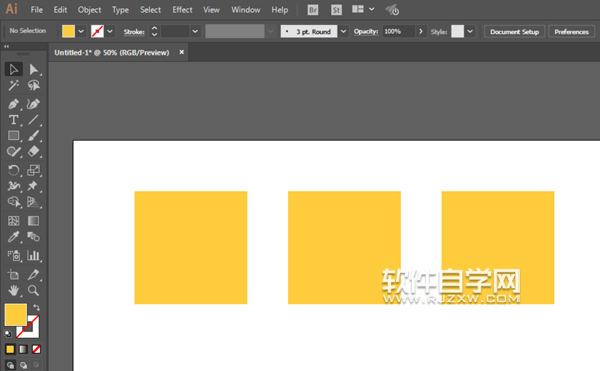Screen dimensions: 600x371
Task: Select the Zoom tool
Action: (33, 291)
